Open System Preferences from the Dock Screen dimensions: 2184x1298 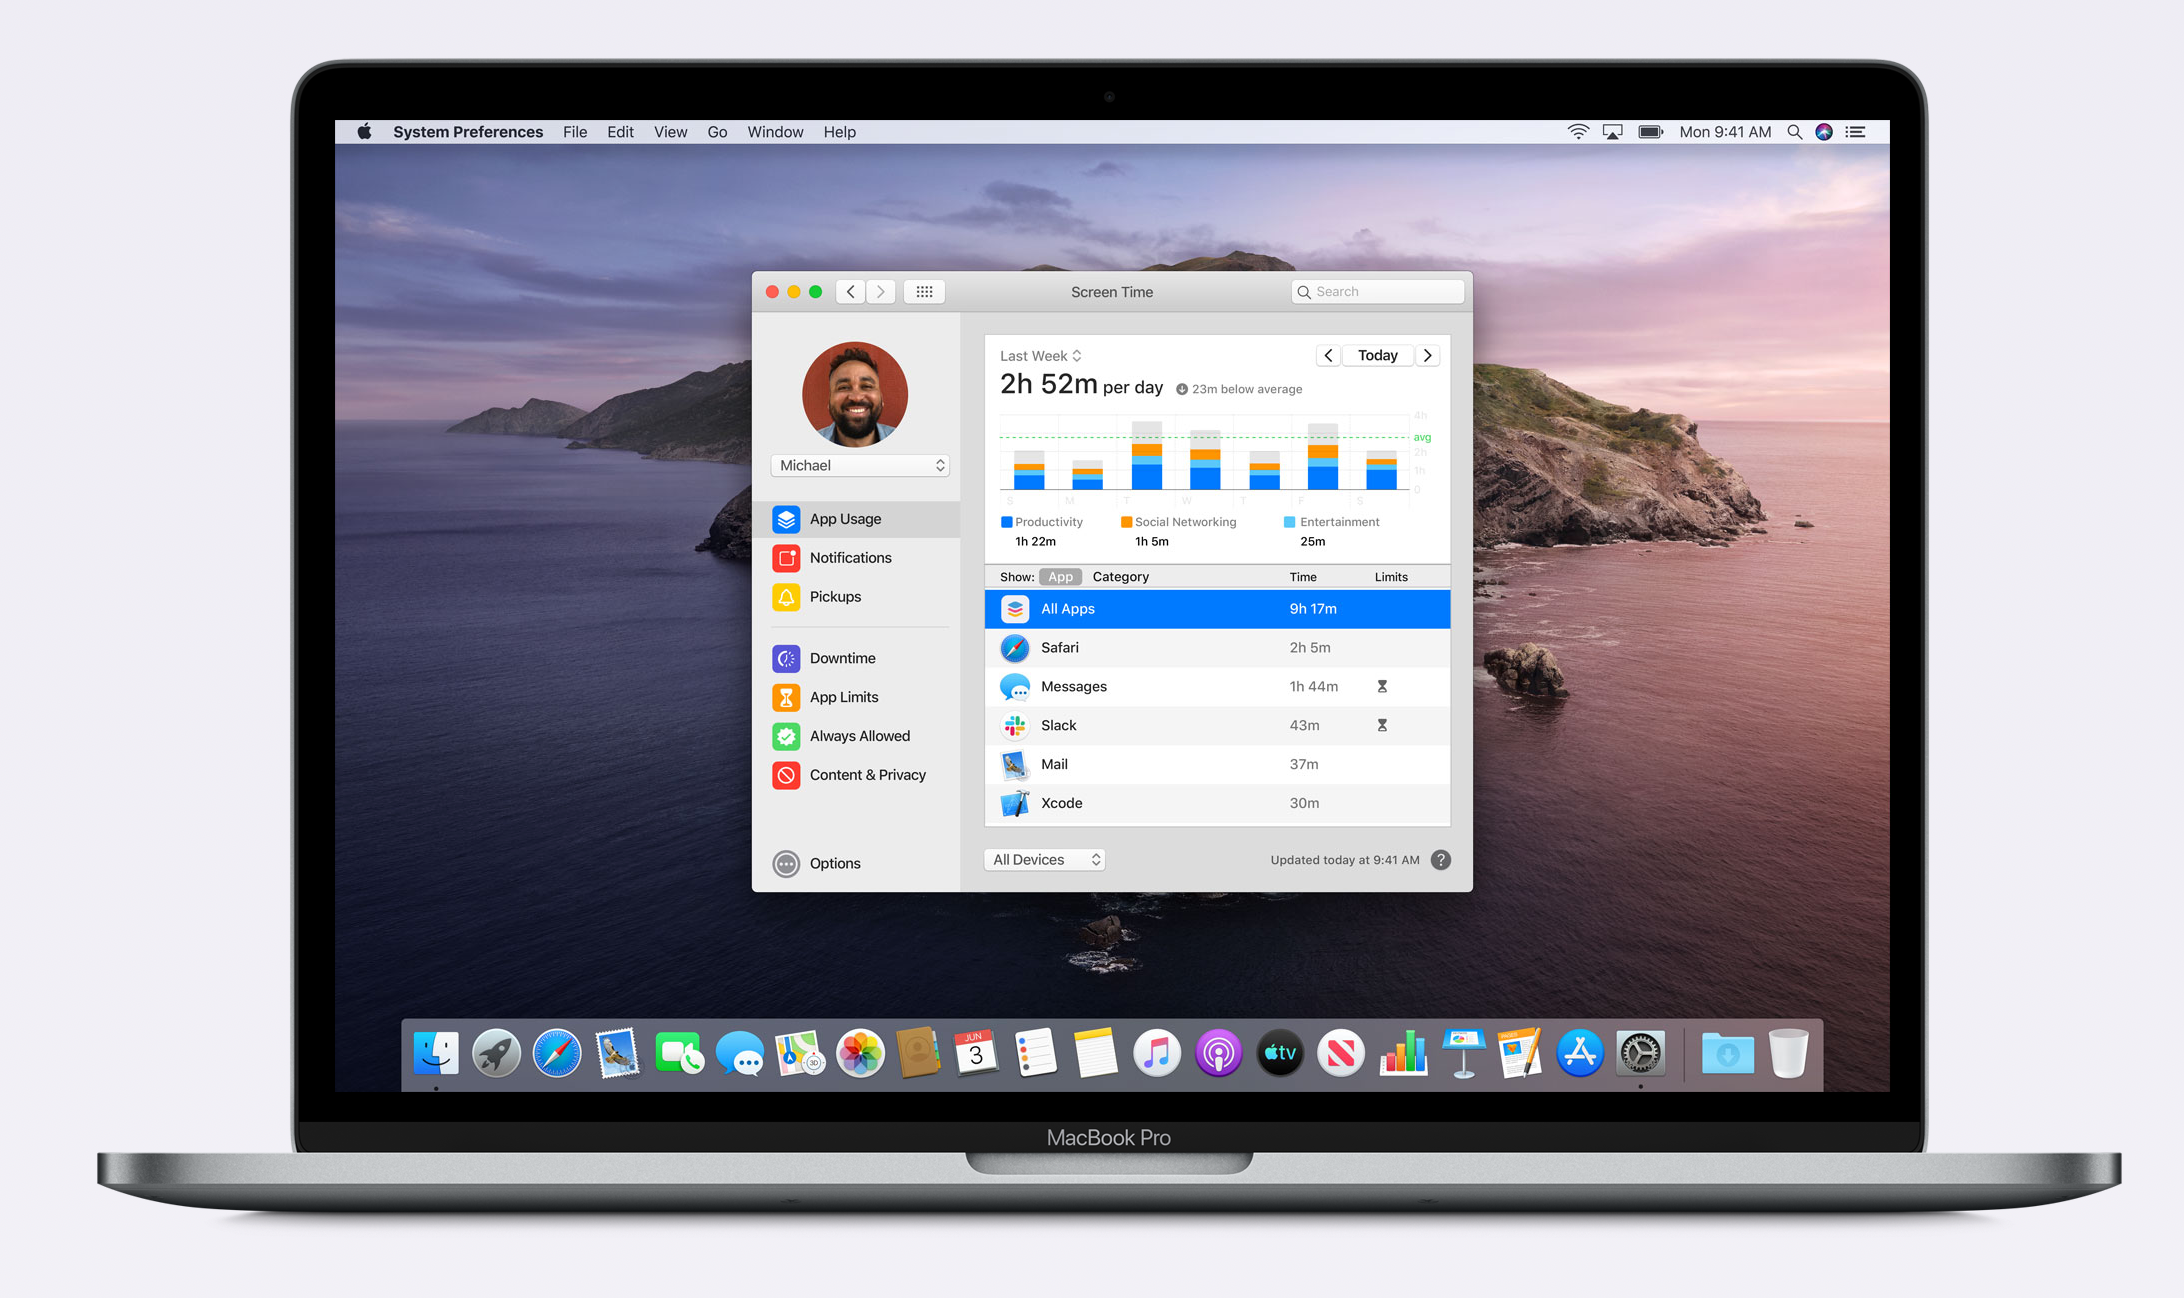click(x=1641, y=1053)
